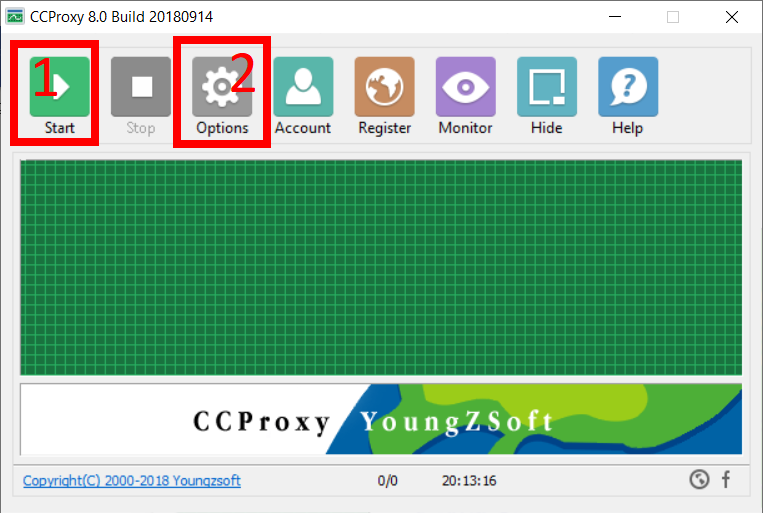Image resolution: width=763 pixels, height=513 pixels.
Task: Close the CCProxy window
Action: tap(731, 17)
